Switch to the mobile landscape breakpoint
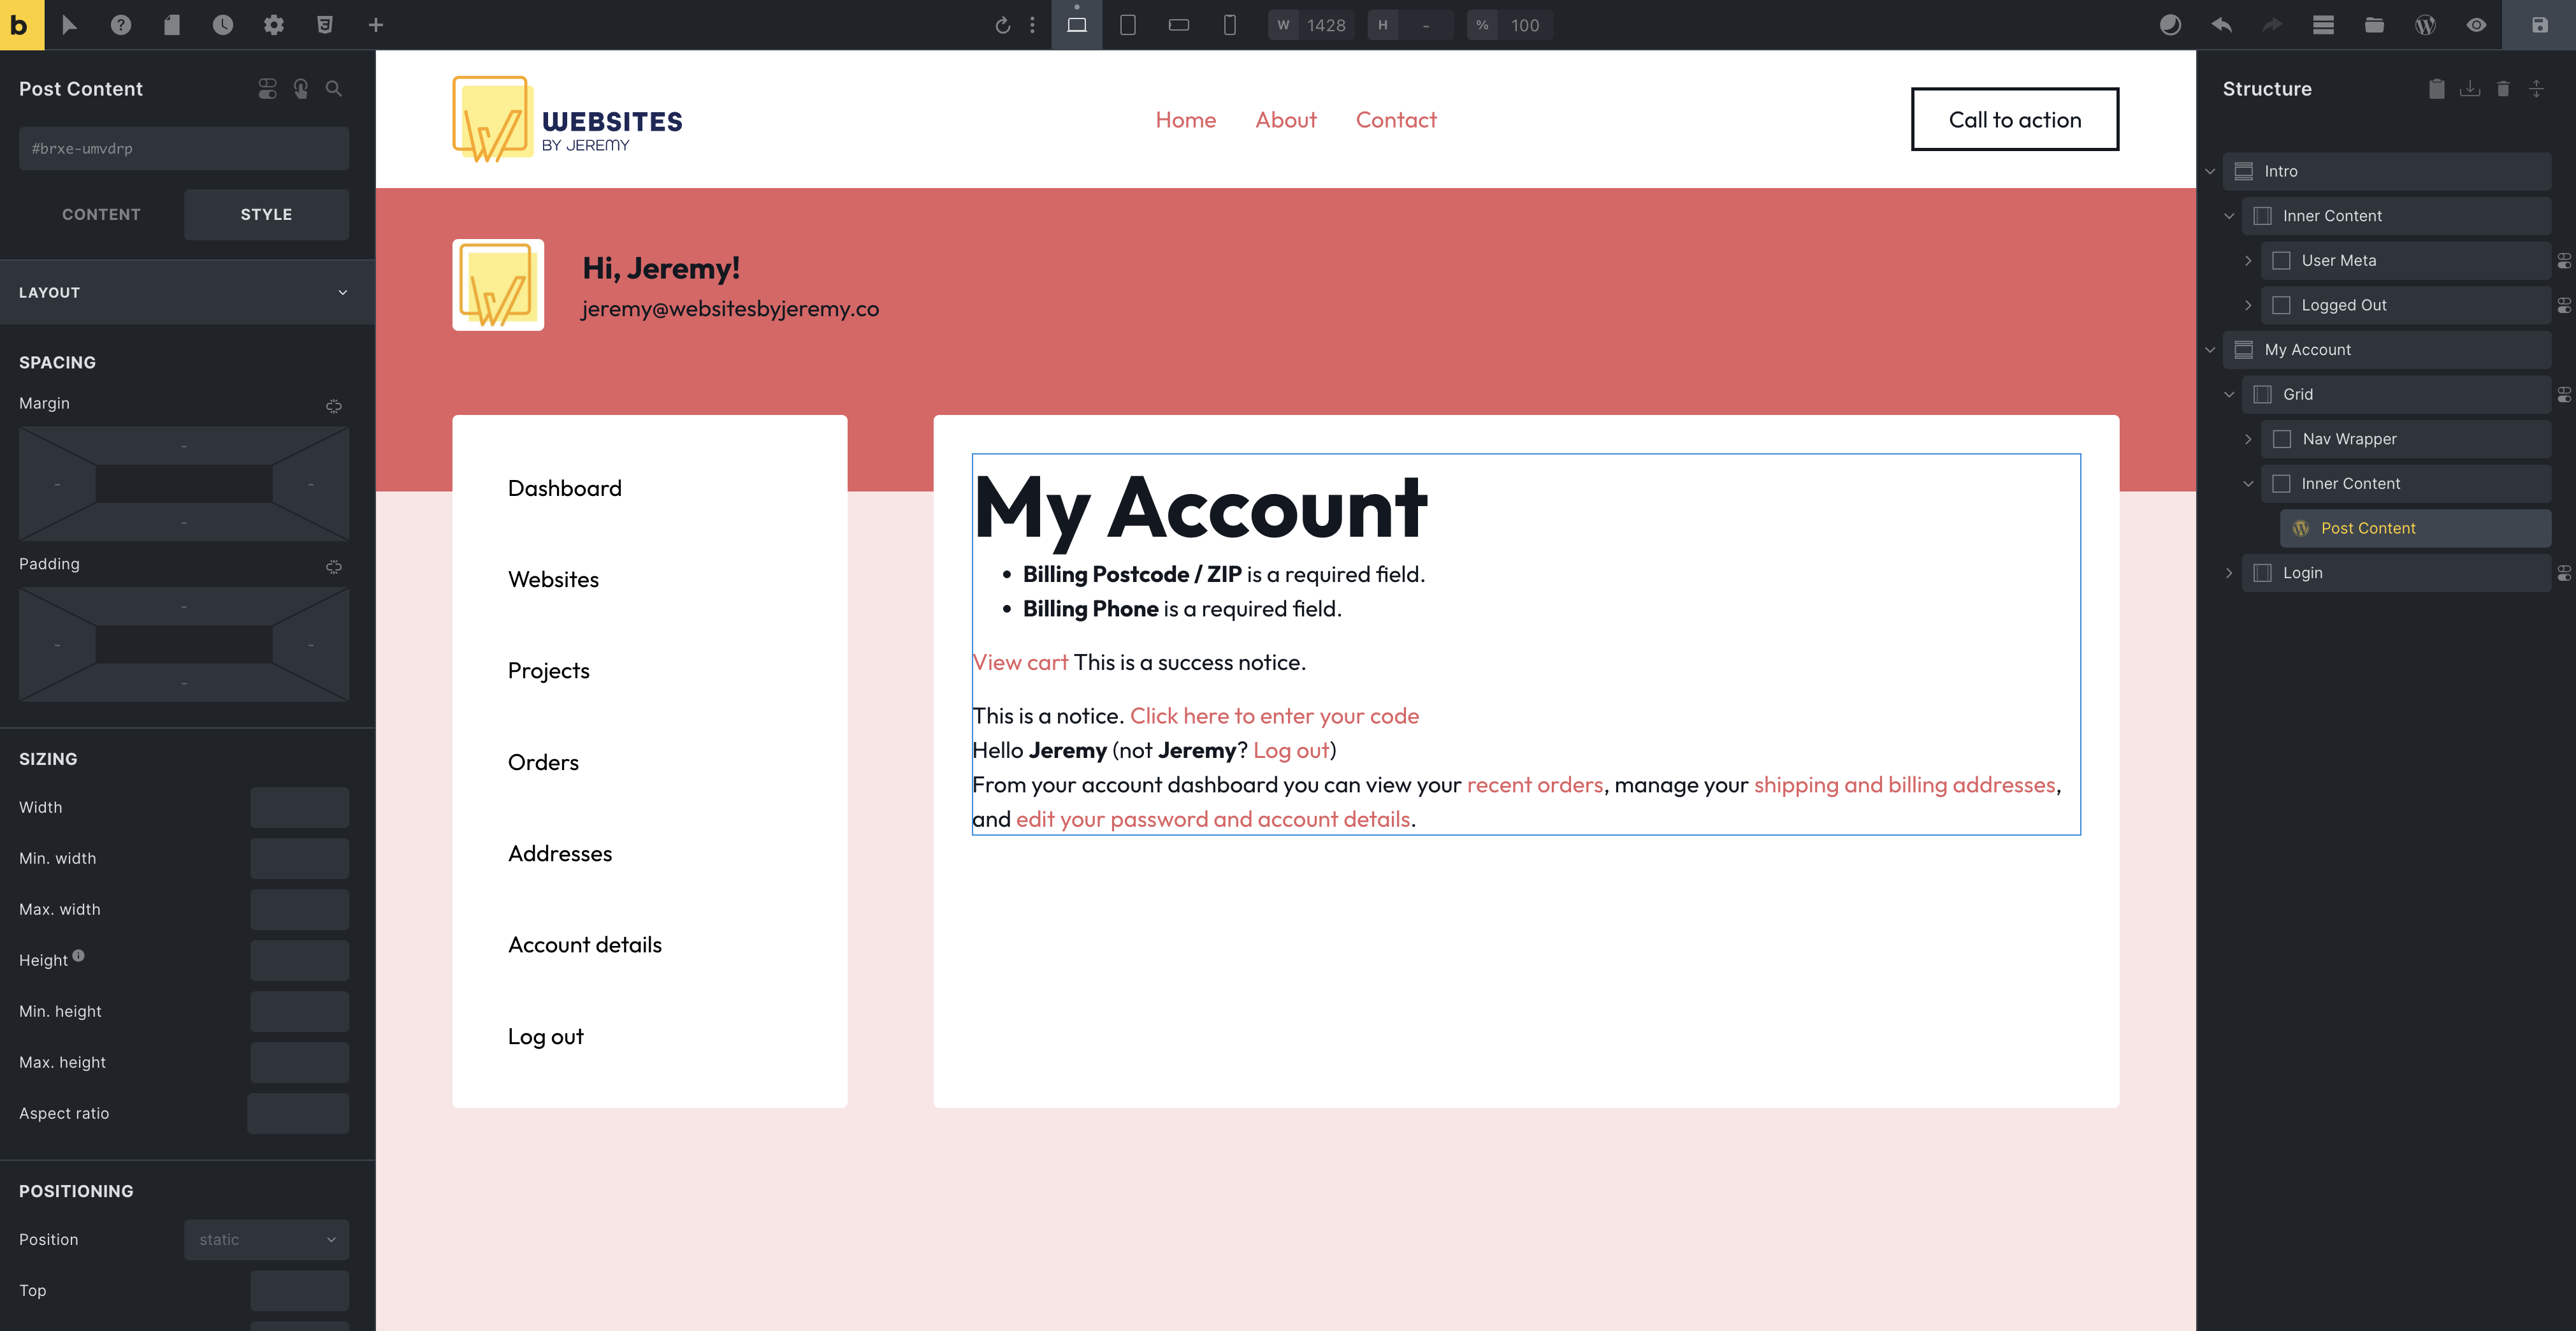2576x1331 pixels. pos(1179,25)
